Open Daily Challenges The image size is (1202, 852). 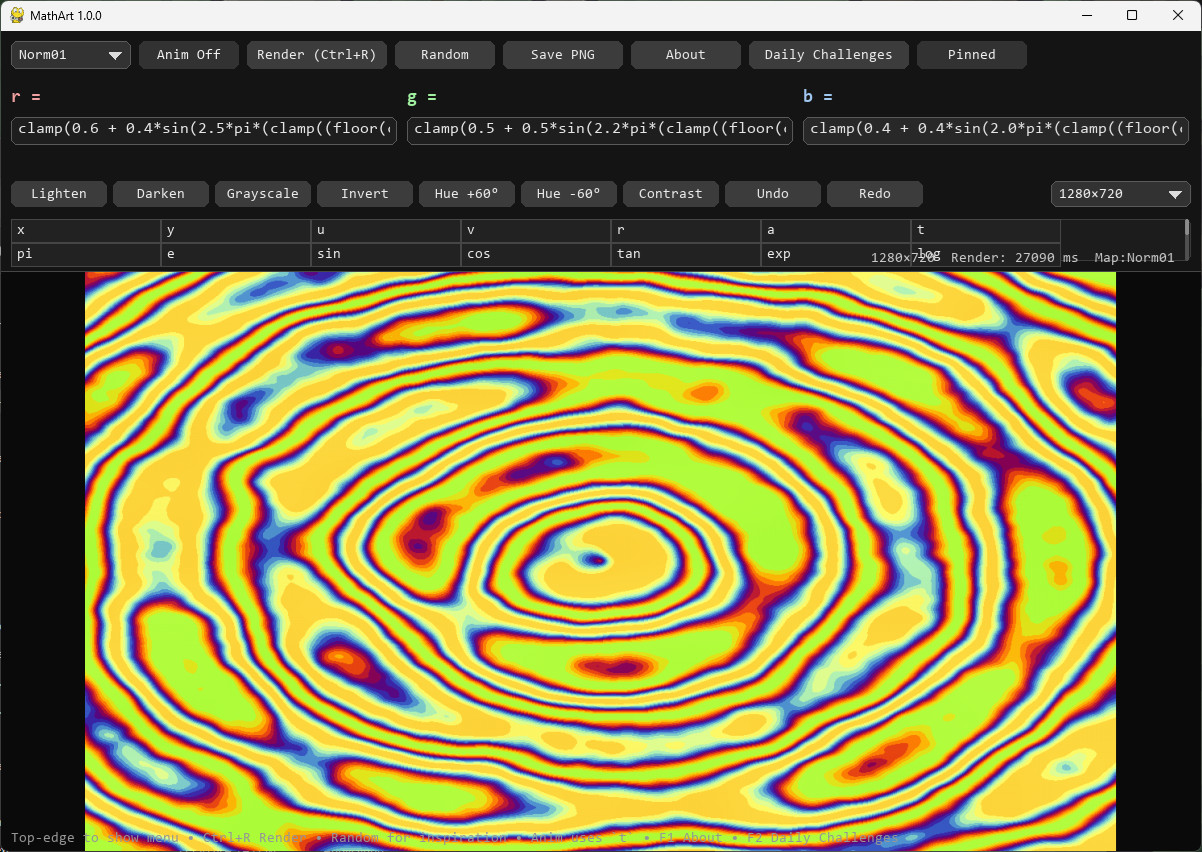(829, 55)
